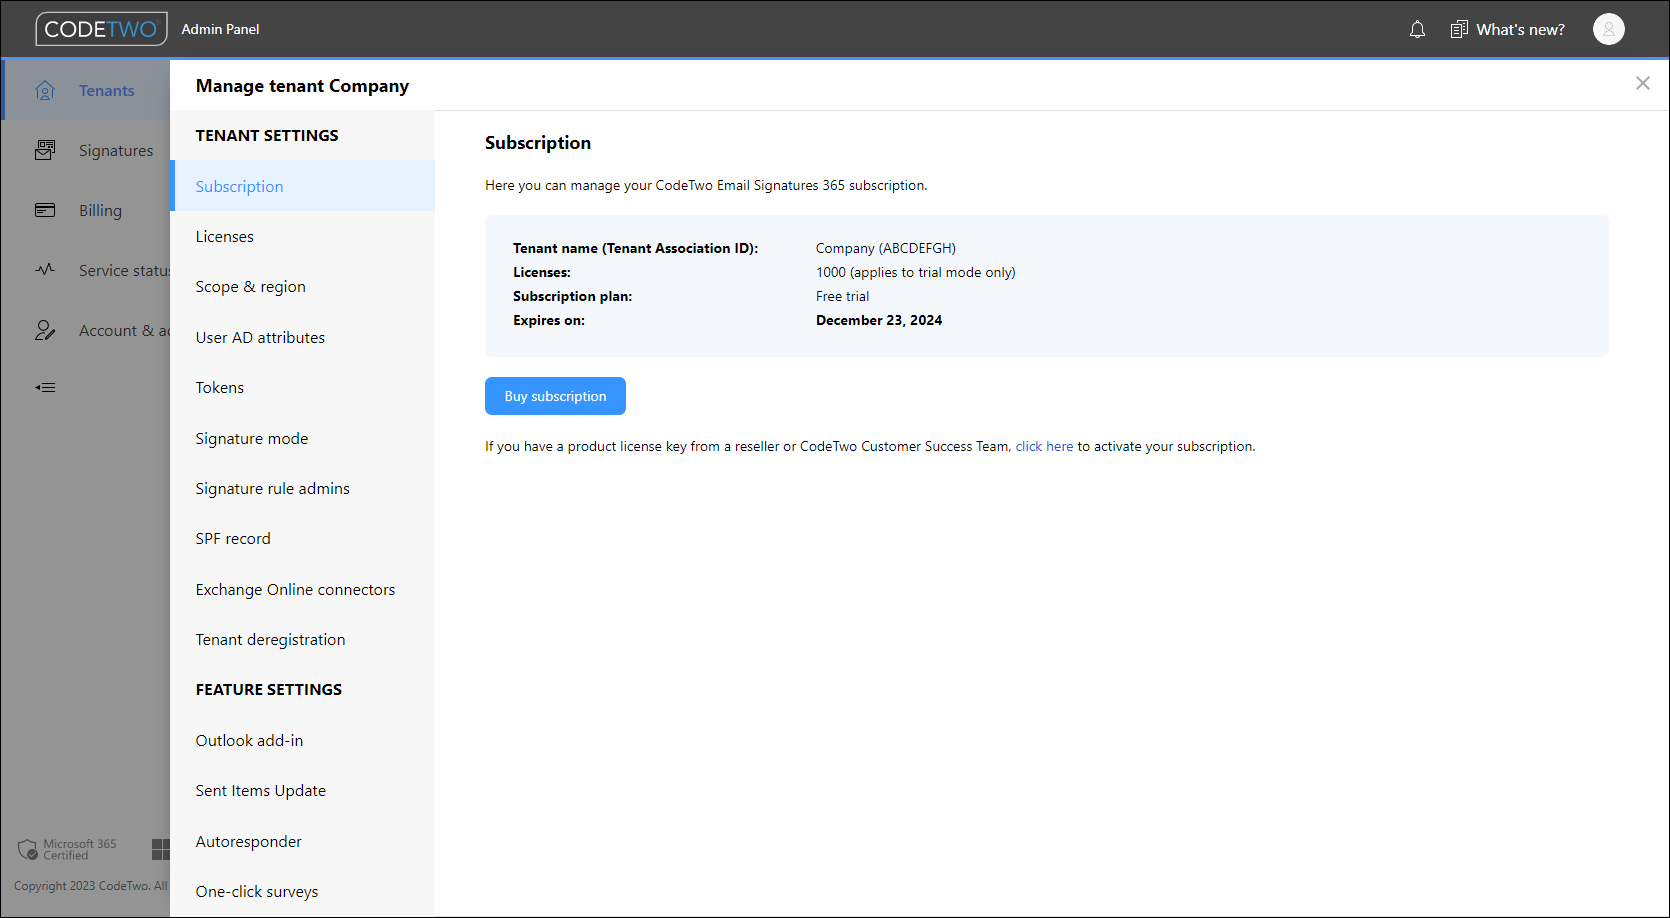Open notifications with the bell icon
Viewport: 1670px width, 918px height.
[x=1417, y=29]
